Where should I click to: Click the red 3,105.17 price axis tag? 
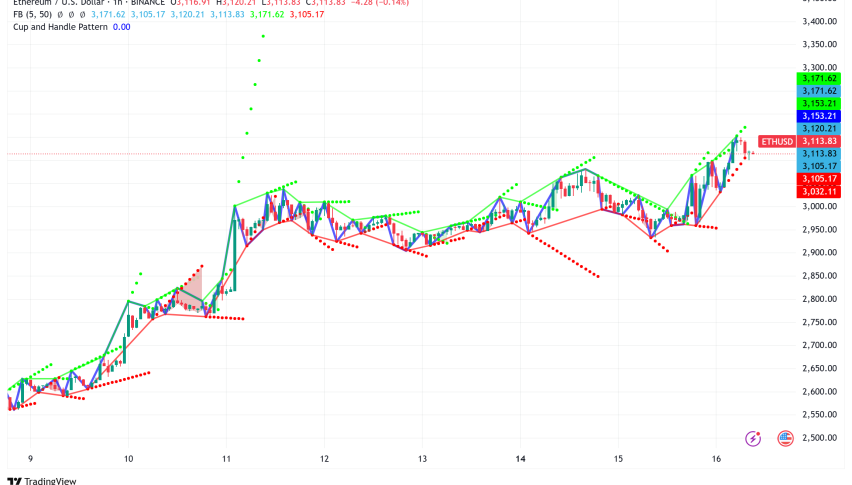click(x=819, y=179)
